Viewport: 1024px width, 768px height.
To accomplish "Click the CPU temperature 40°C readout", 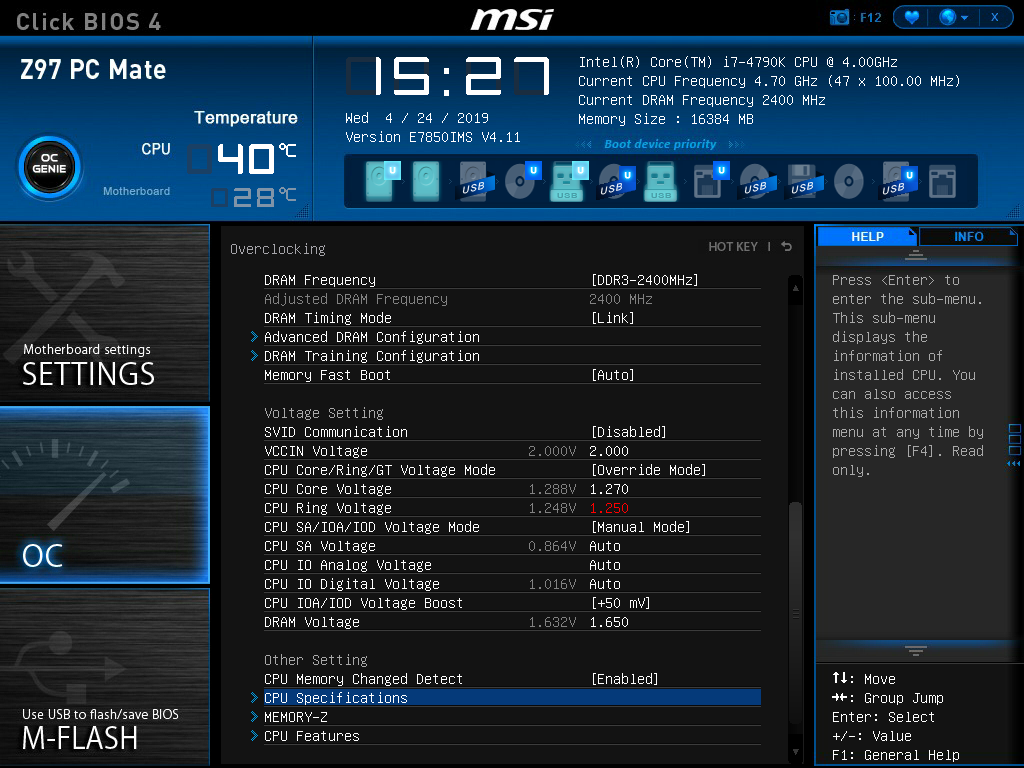I will pos(243,159).
